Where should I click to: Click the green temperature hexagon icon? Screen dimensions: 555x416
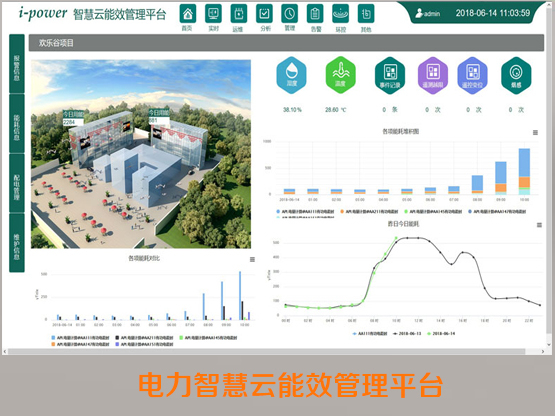pyautogui.click(x=341, y=75)
